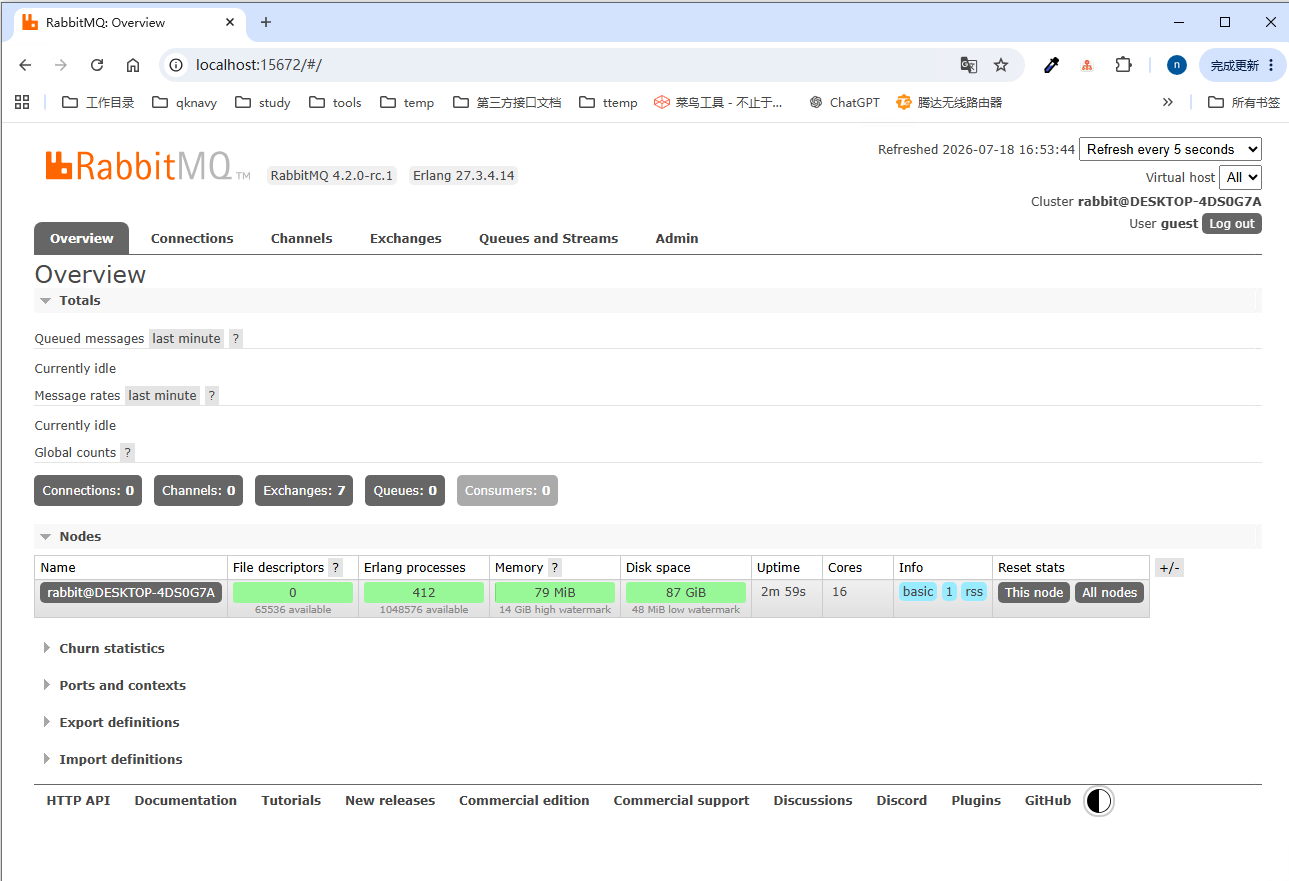Open help for Memory column
This screenshot has width=1289, height=881.
click(555, 567)
